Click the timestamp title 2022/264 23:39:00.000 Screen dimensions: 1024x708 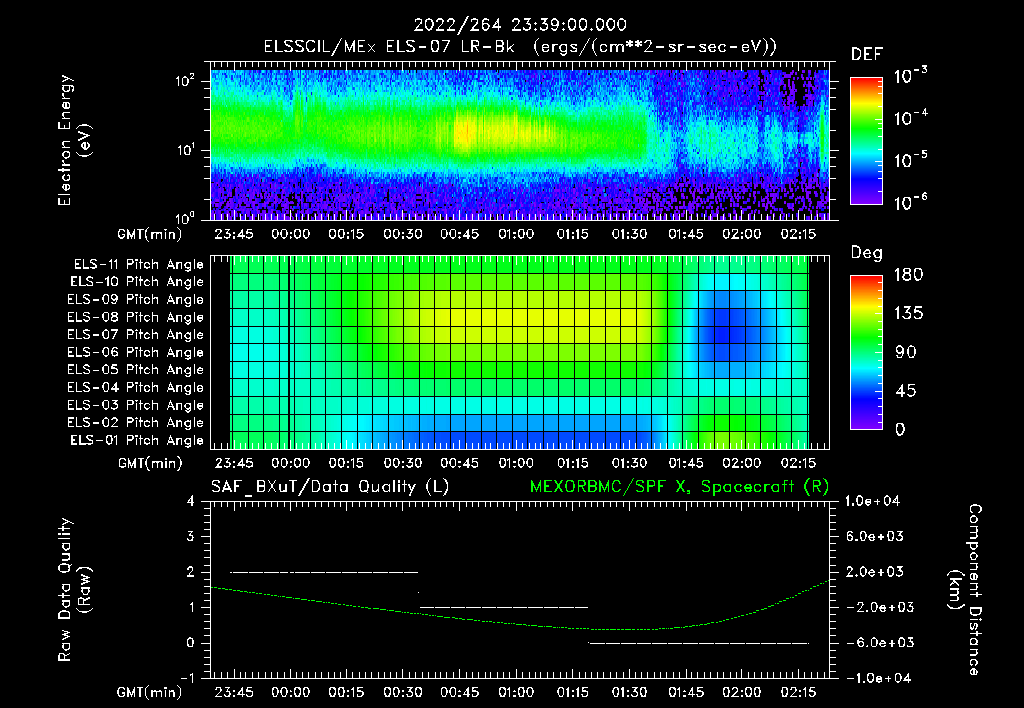click(x=520, y=25)
